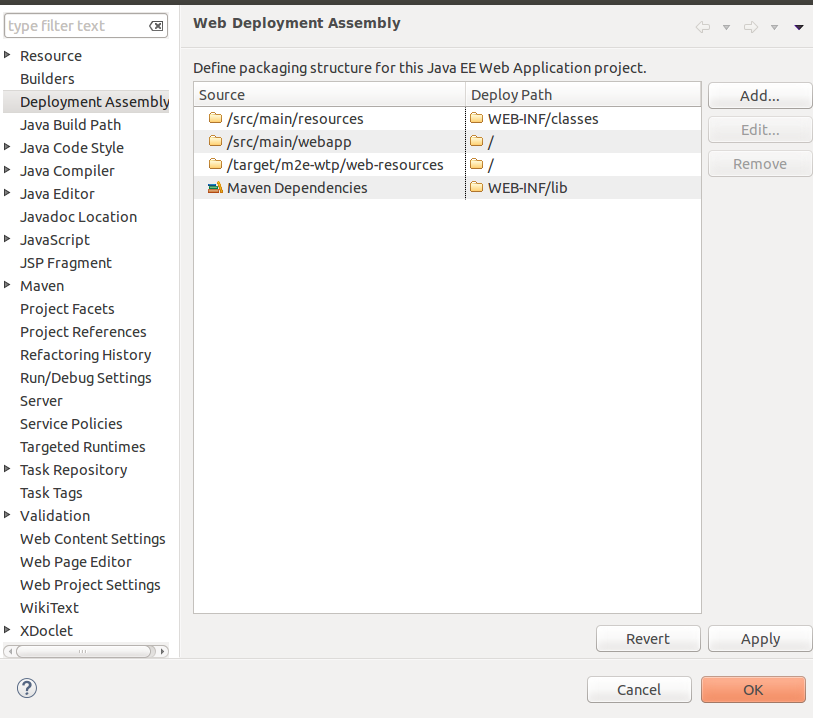Expand the Resource tree node
The width and height of the screenshot is (813, 718).
click(x=7, y=54)
